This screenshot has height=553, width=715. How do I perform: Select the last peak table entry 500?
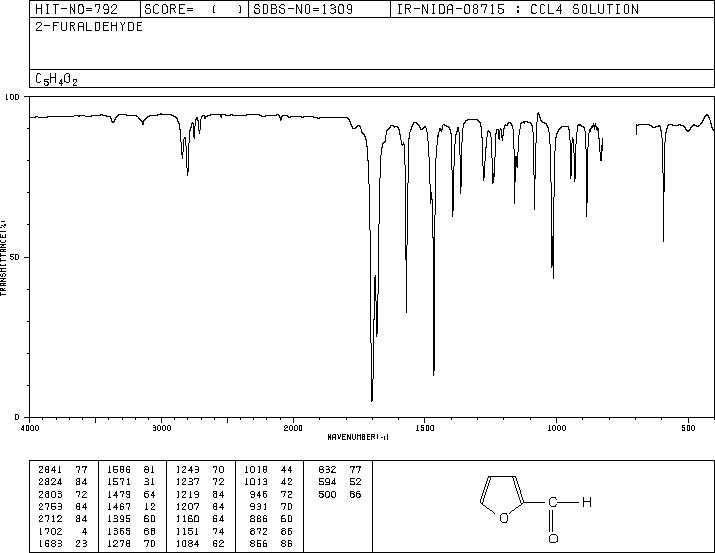[x=327, y=494]
